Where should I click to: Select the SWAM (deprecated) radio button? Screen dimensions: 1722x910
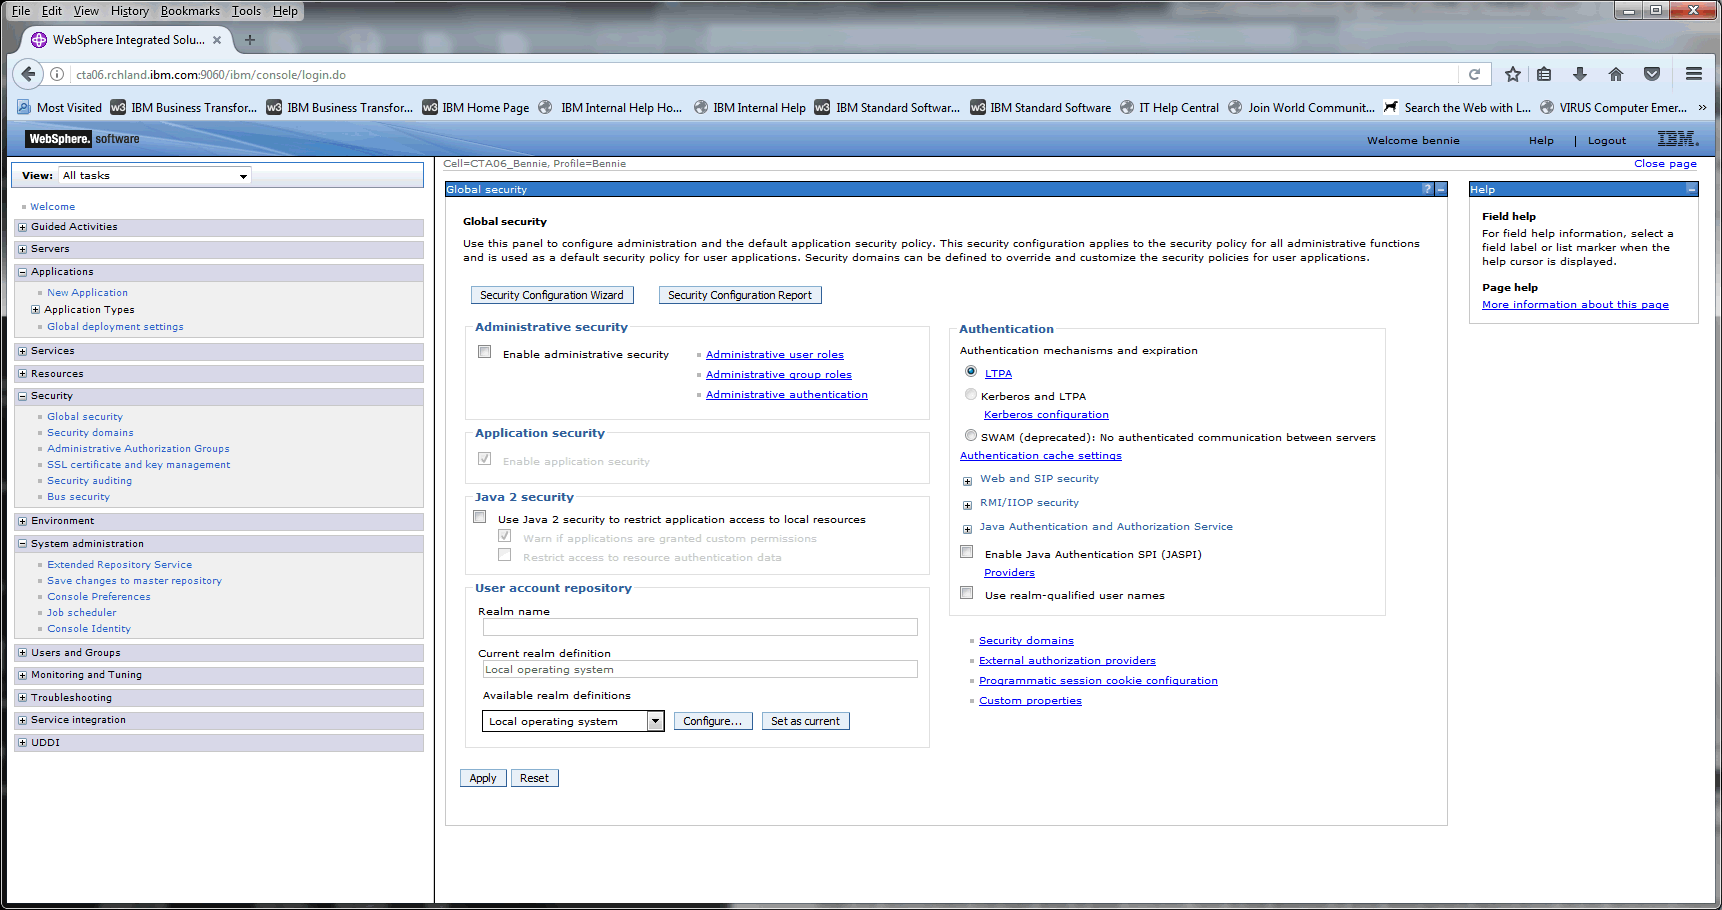971,435
